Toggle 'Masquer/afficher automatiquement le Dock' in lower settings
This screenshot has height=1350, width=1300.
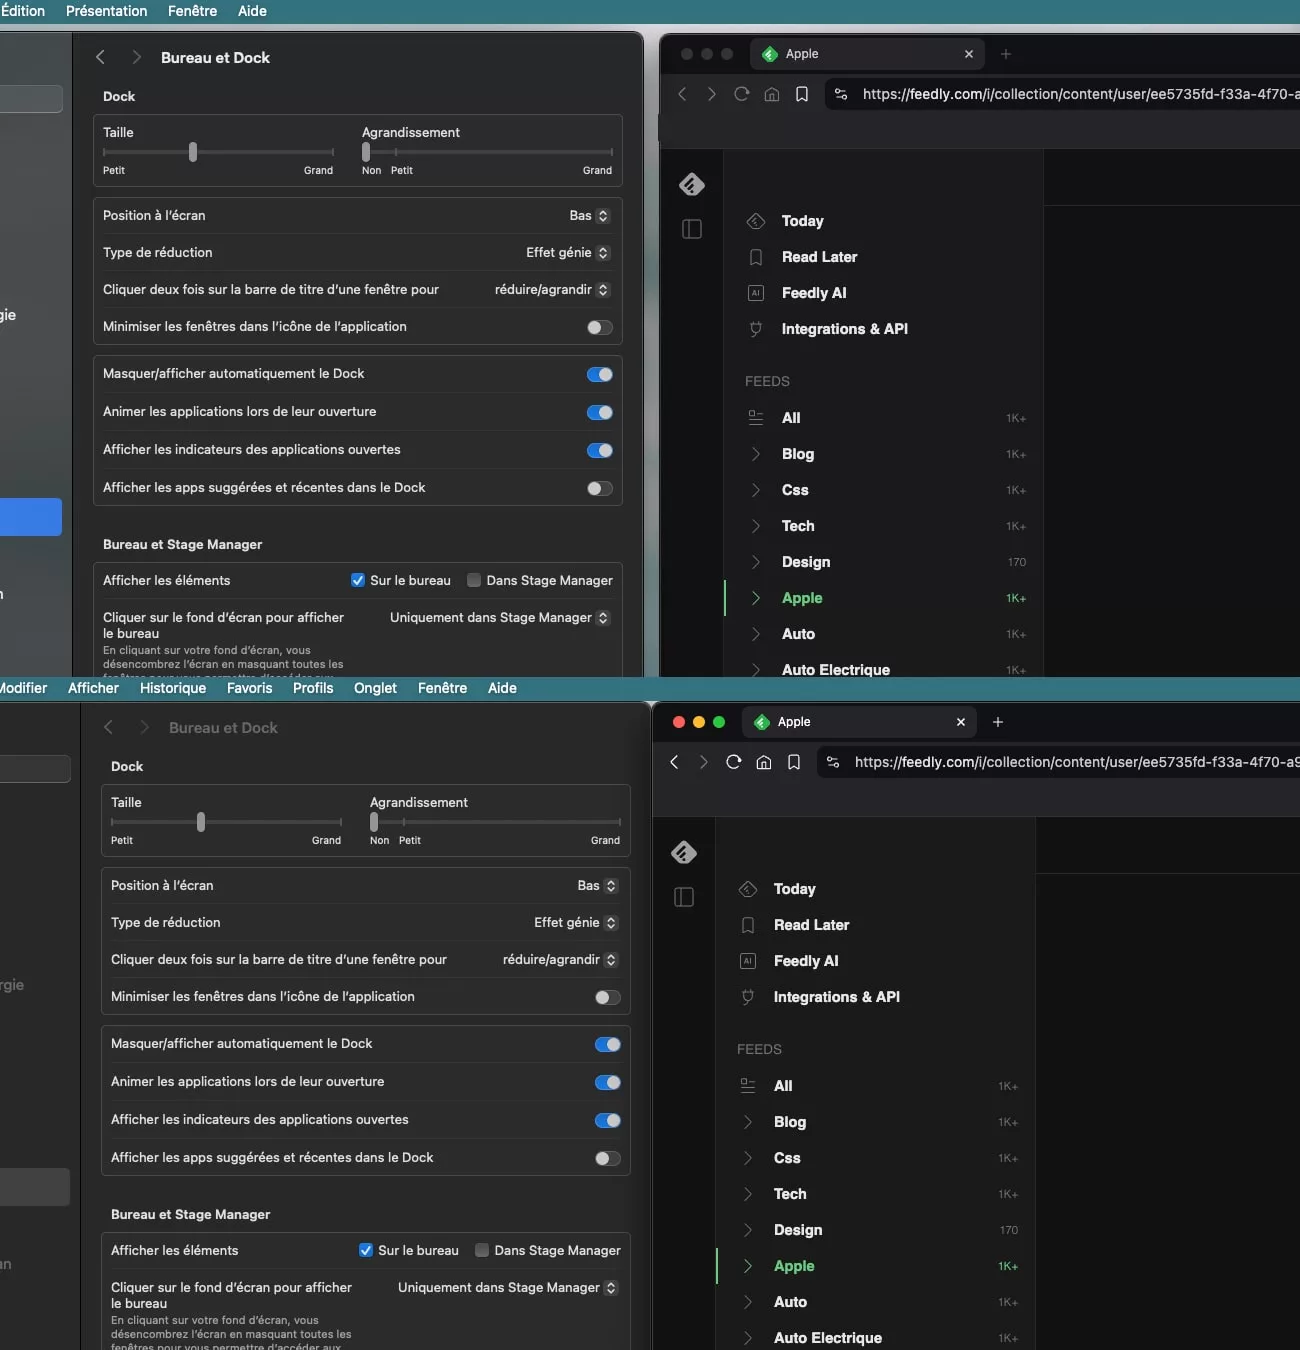[x=608, y=1044]
